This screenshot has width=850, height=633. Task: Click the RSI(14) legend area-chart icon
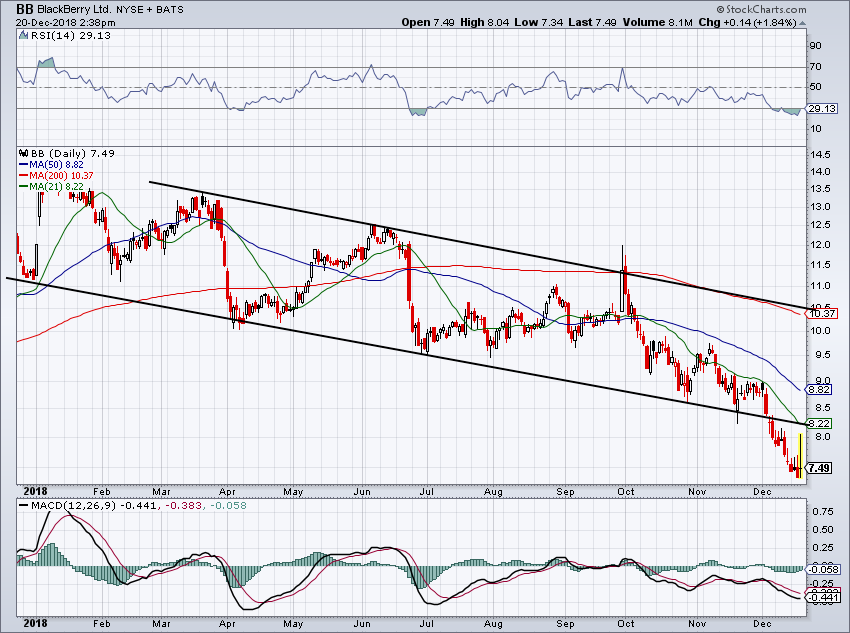23,35
